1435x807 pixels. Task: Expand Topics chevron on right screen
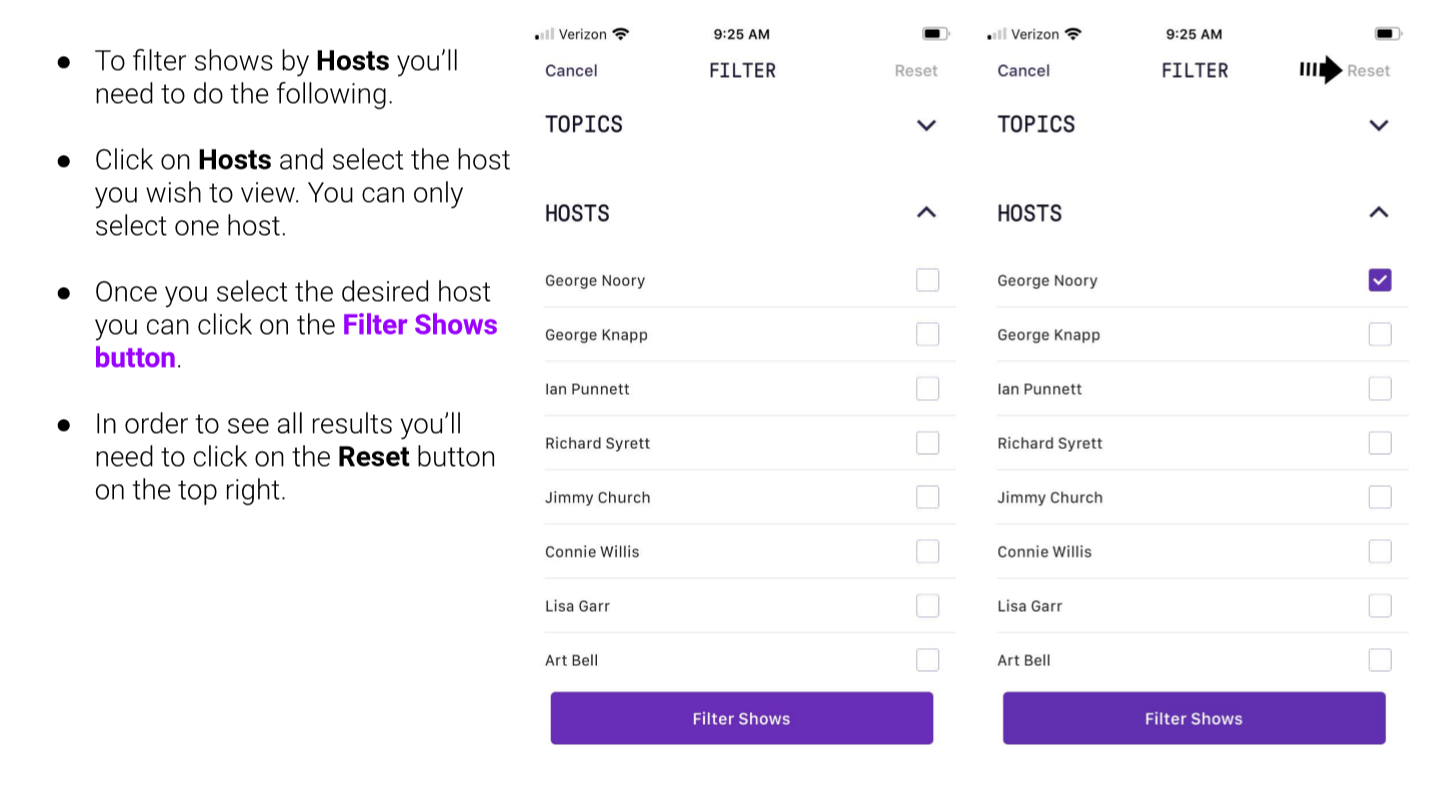point(1379,125)
